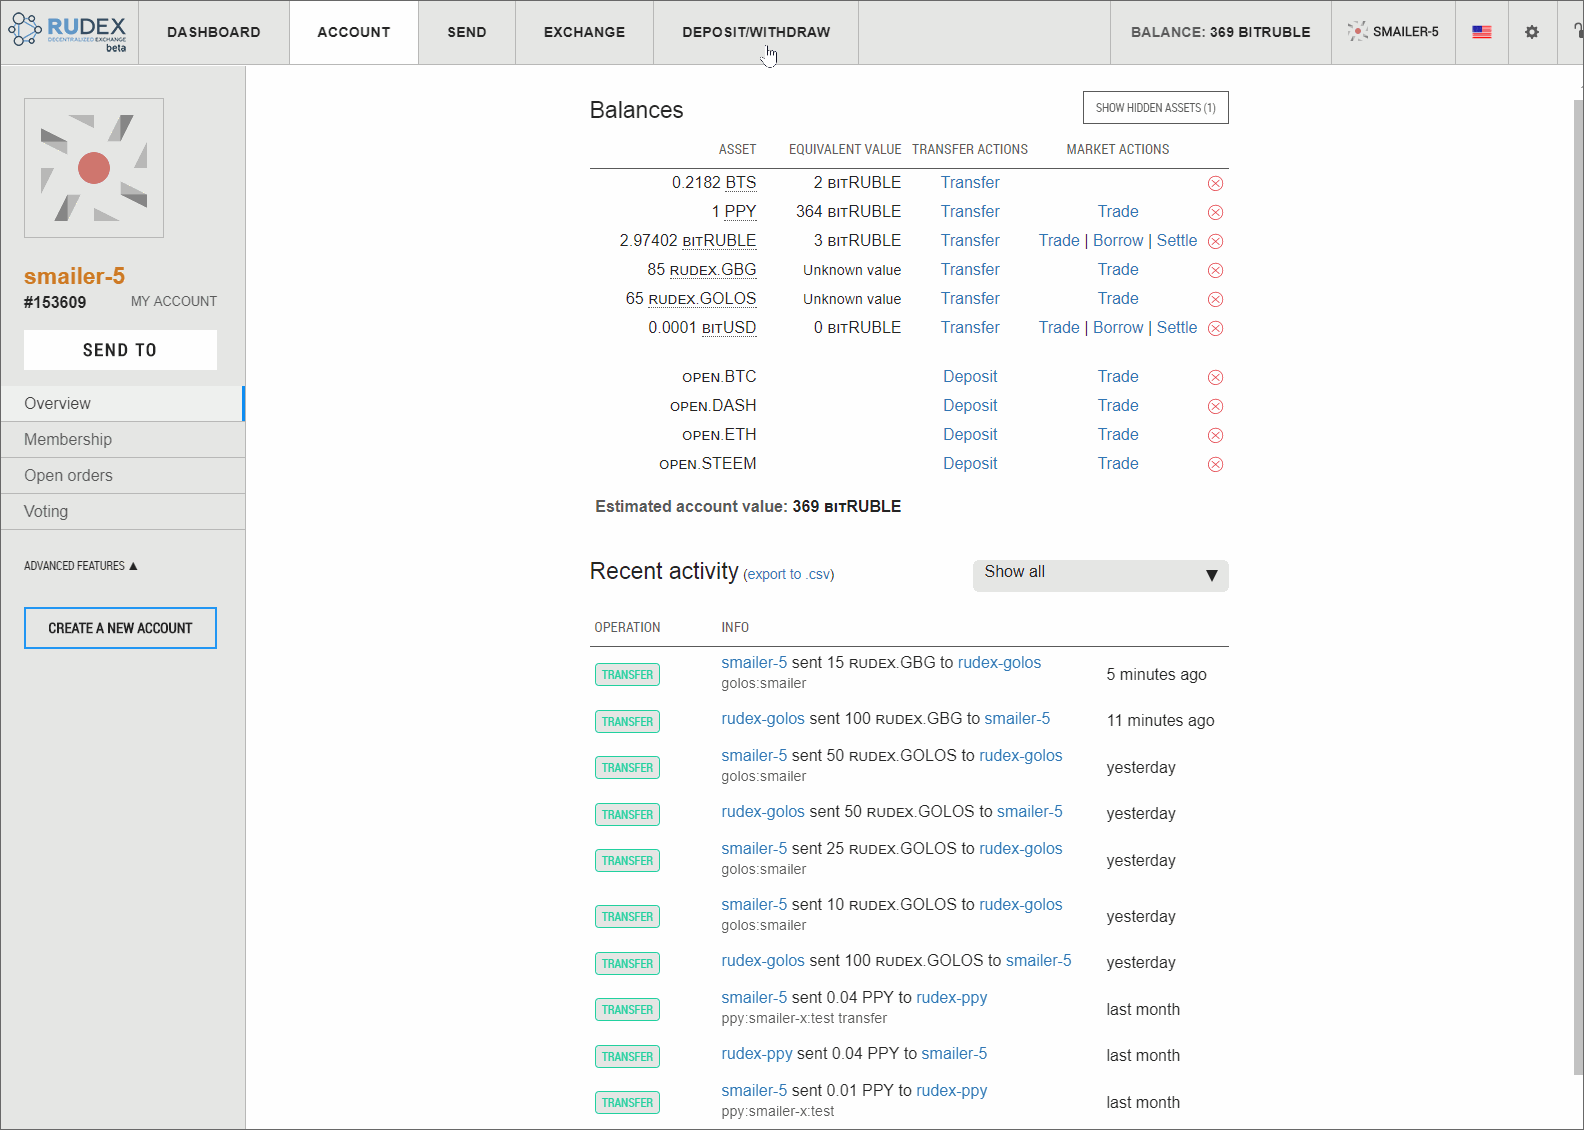Click Settle in the 2.97402 bitRUBLE row
Image resolution: width=1584 pixels, height=1130 pixels.
point(1177,241)
